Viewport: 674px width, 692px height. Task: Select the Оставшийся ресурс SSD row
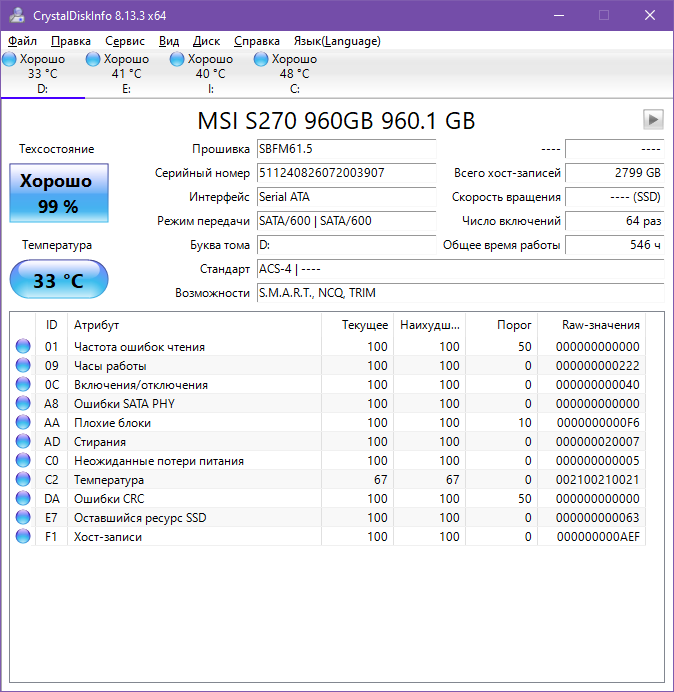pyautogui.click(x=328, y=517)
